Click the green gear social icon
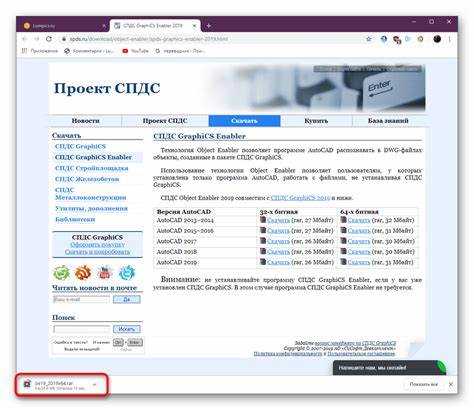This screenshot has width=474, height=410. tap(61, 273)
